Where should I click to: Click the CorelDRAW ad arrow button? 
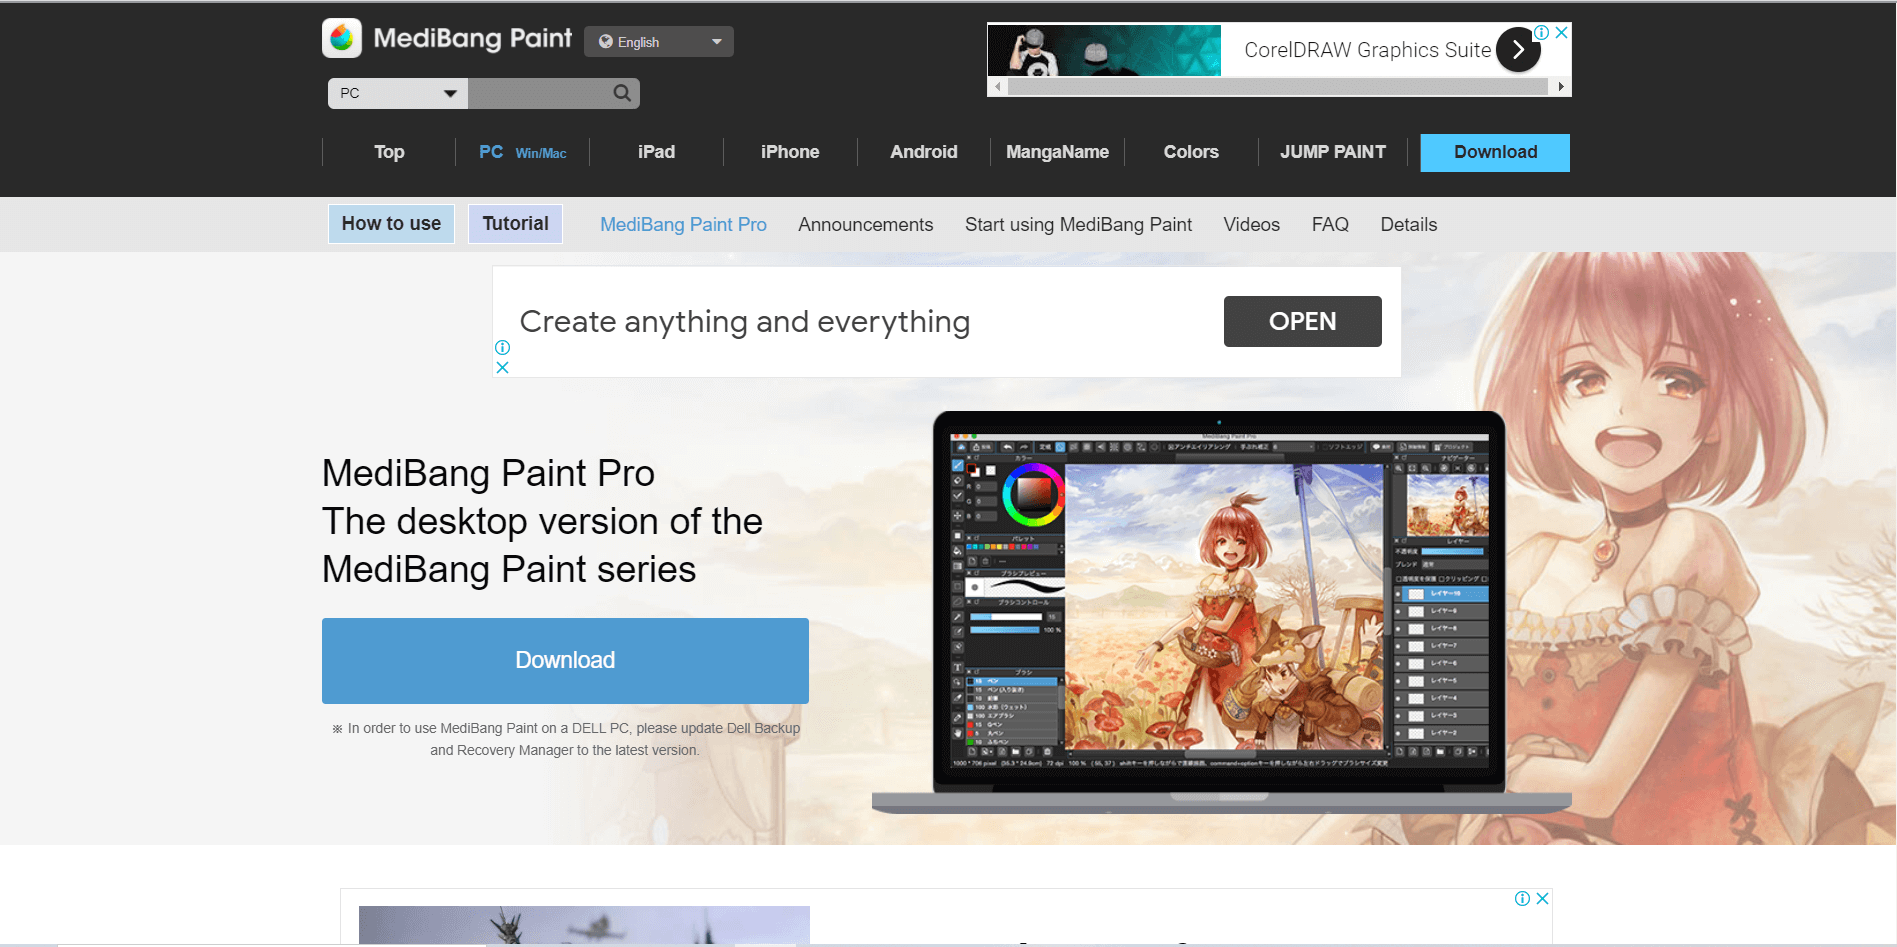tap(1518, 50)
